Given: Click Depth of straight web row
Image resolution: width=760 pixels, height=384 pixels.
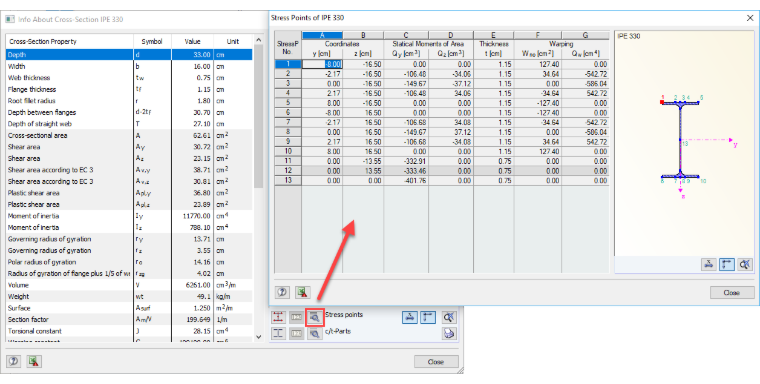Looking at the screenshot, I should (129, 124).
